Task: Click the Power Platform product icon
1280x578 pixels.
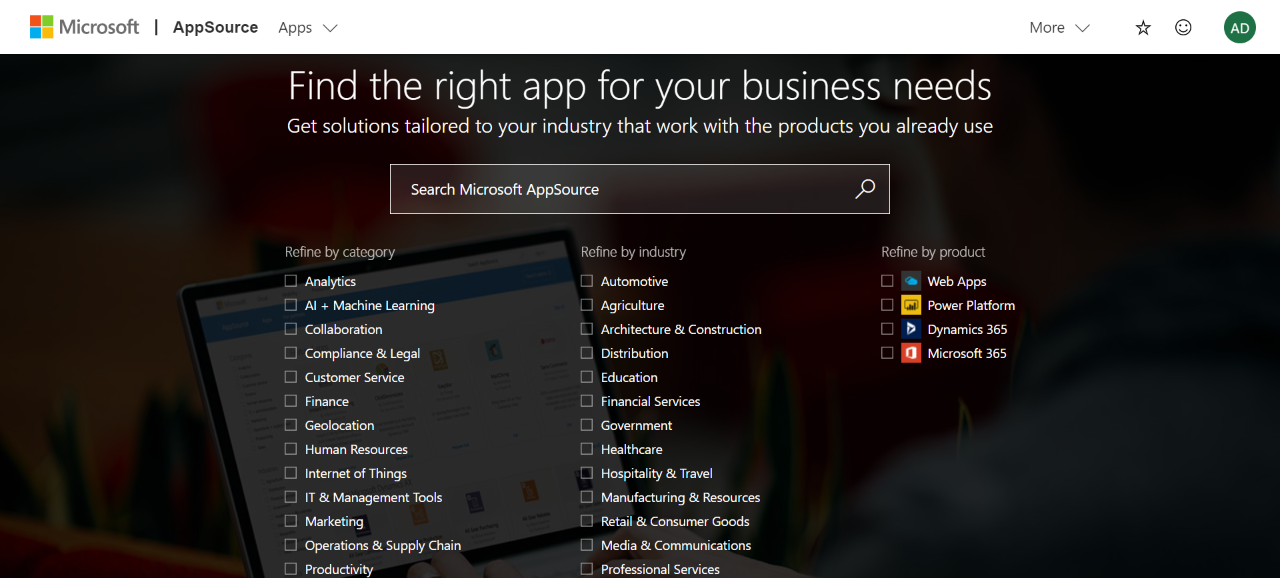Action: [911, 305]
